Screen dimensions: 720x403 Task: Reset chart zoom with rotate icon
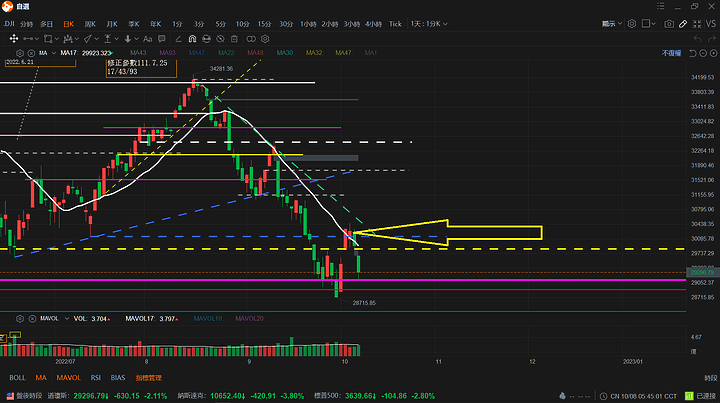tap(693, 53)
